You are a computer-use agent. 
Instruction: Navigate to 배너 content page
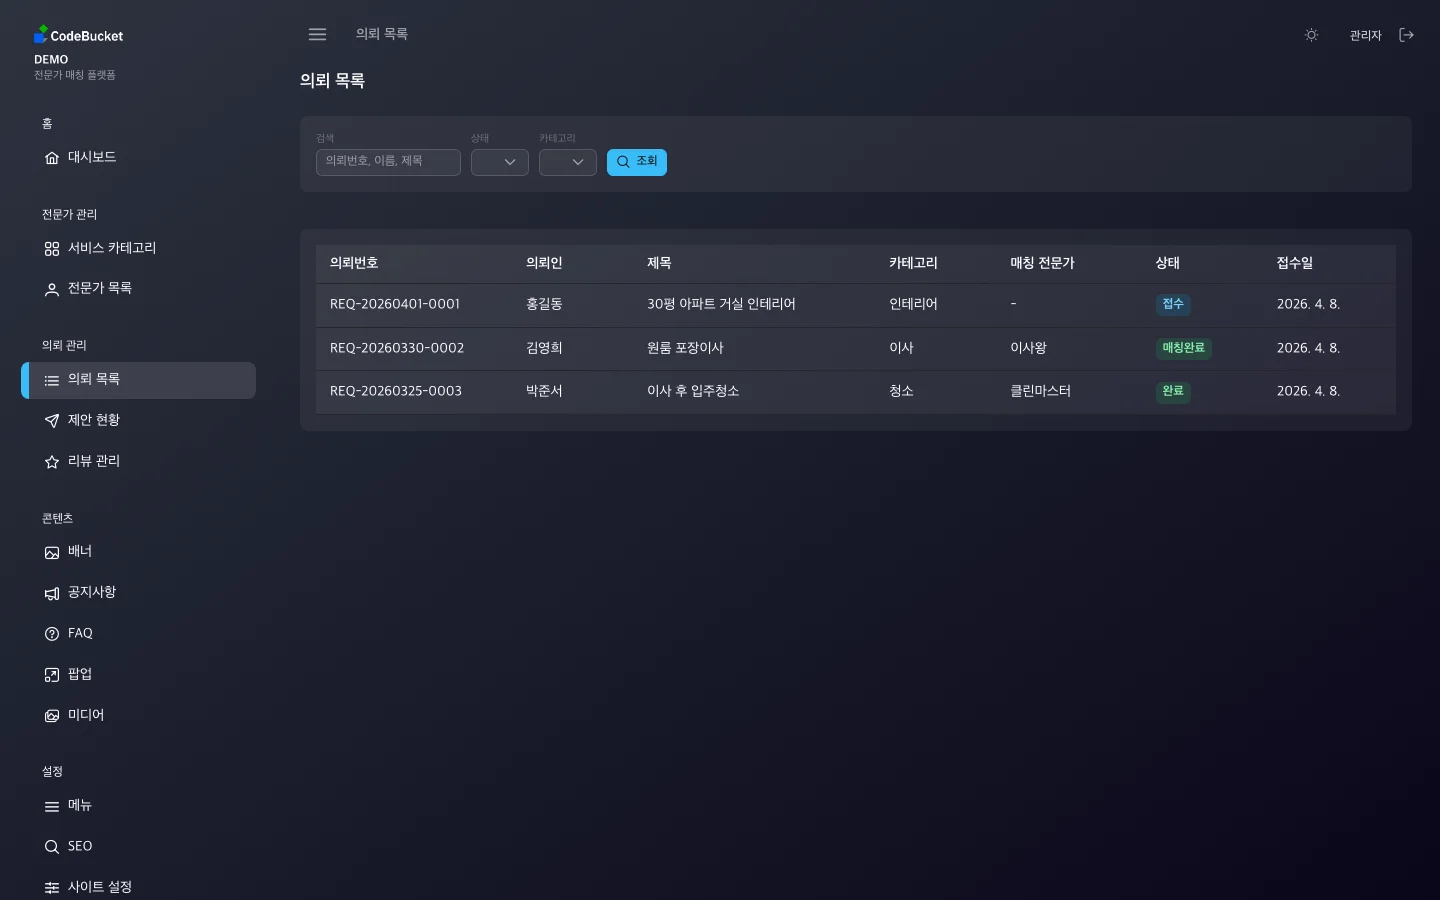pos(79,552)
